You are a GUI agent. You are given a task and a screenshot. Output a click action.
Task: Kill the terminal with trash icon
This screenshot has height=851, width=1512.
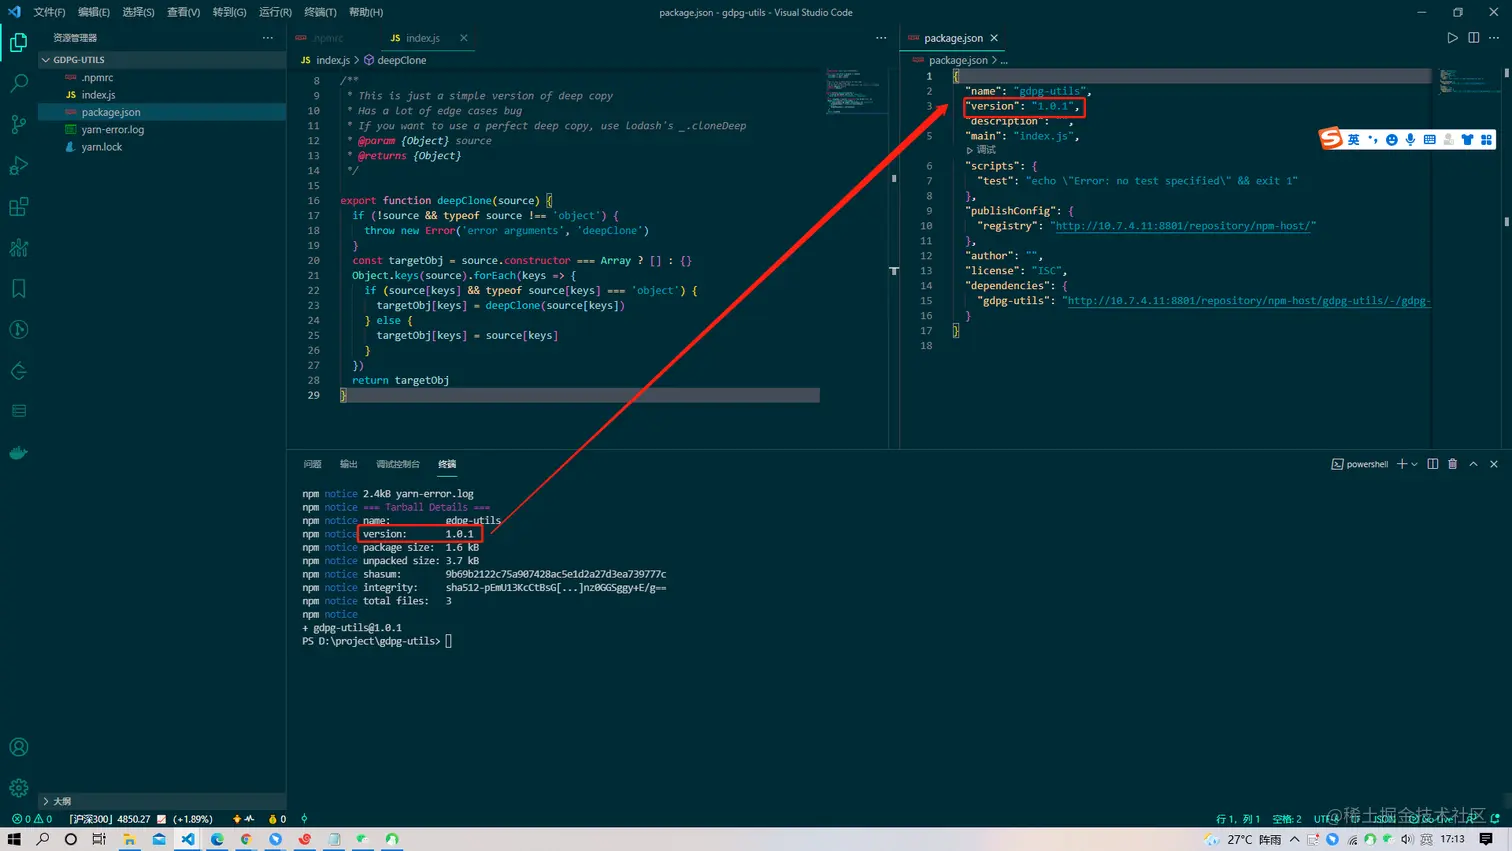(1453, 464)
